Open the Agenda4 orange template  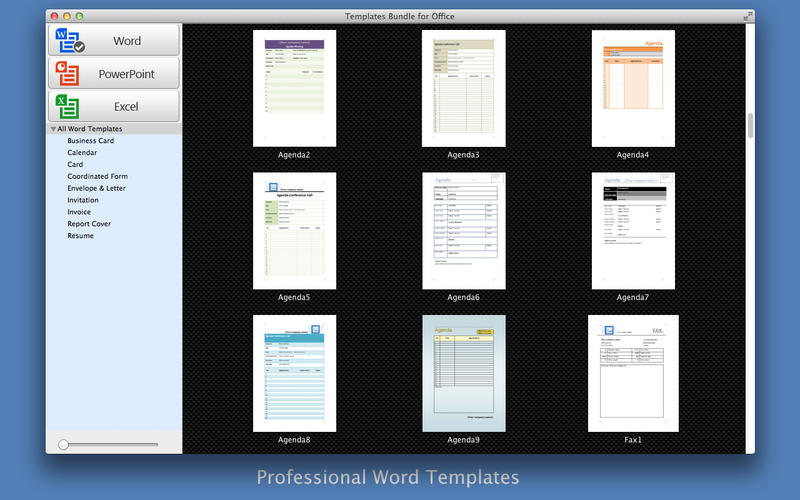pos(633,88)
